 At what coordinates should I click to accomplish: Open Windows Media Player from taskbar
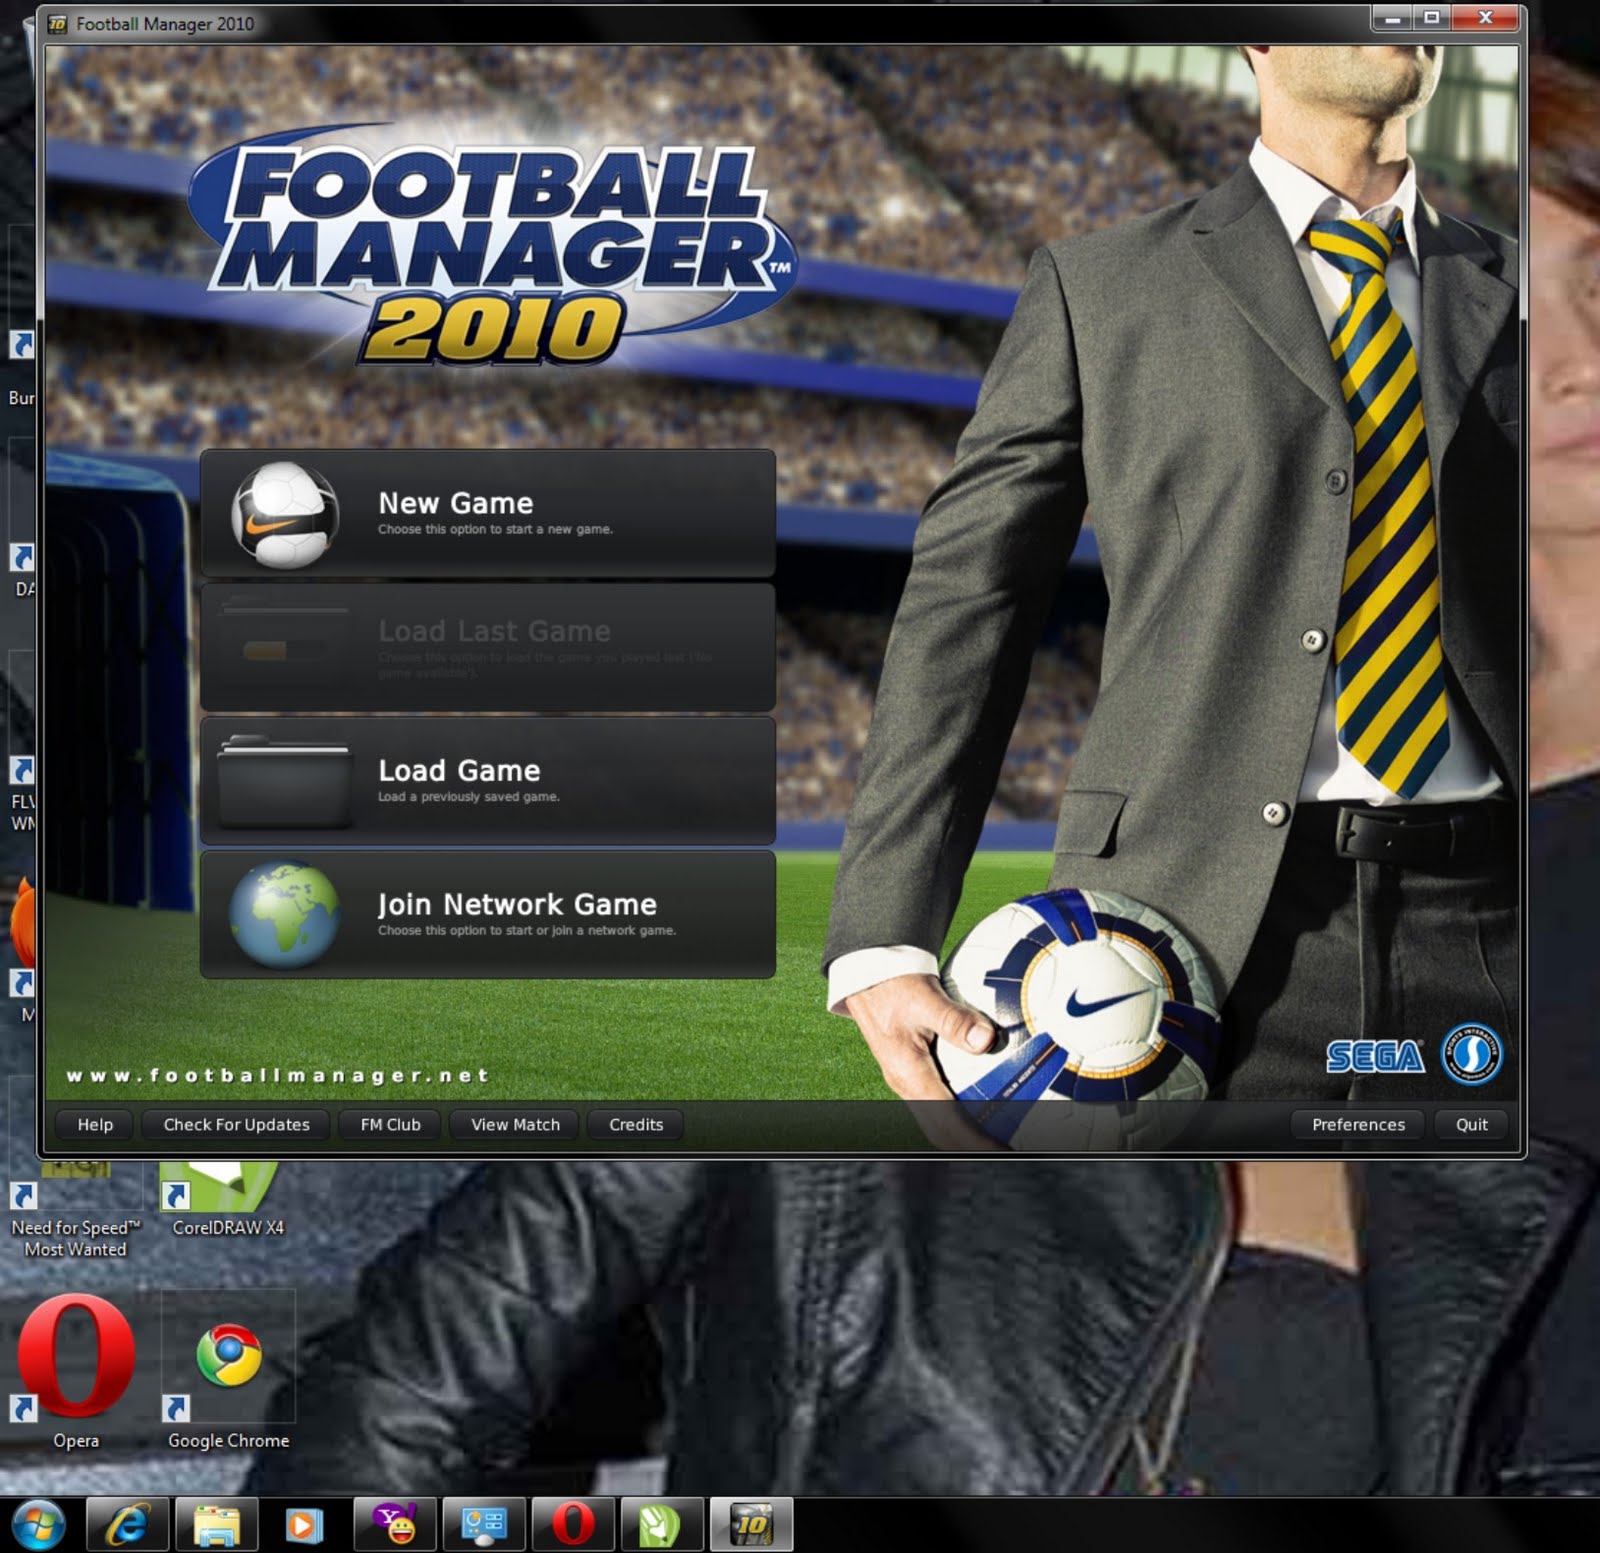click(305, 1525)
